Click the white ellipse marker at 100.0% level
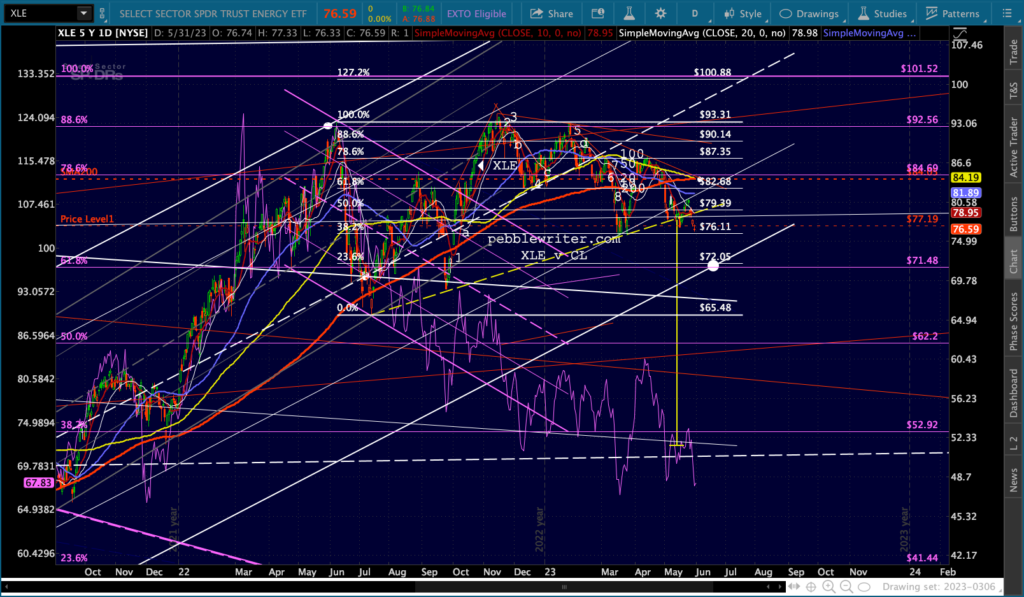 [x=328, y=125]
